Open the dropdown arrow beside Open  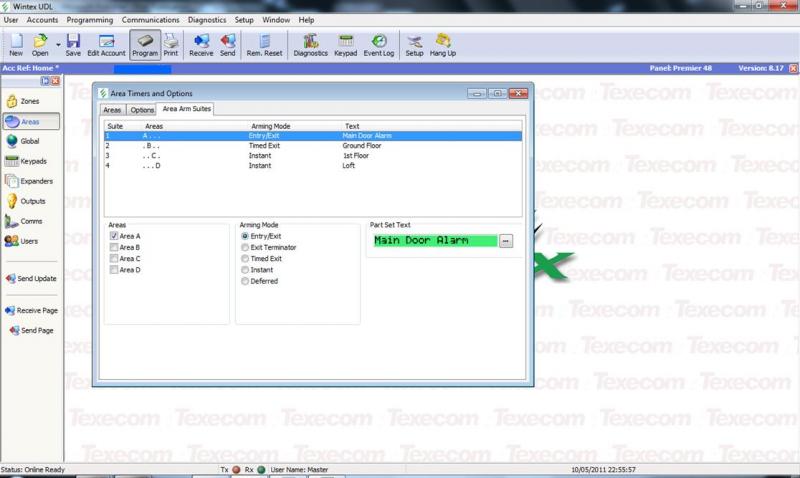(x=58, y=44)
